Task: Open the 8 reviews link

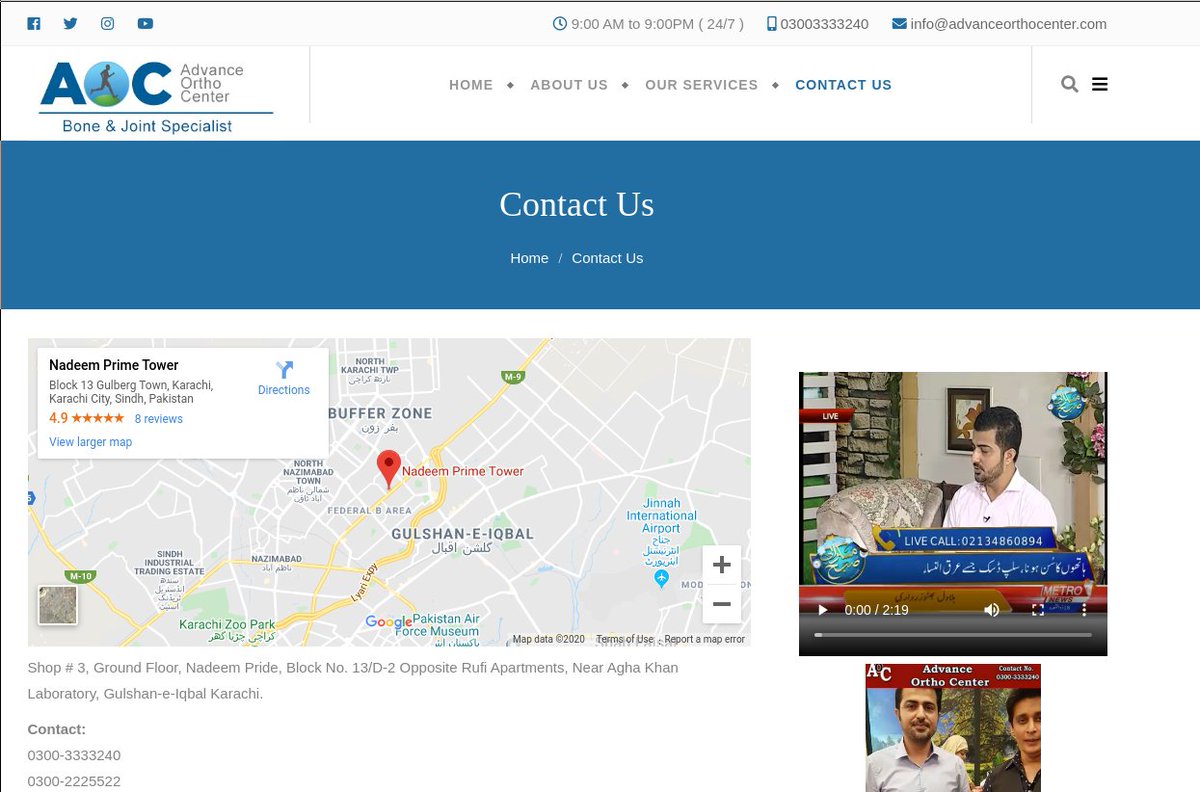Action: click(x=159, y=419)
